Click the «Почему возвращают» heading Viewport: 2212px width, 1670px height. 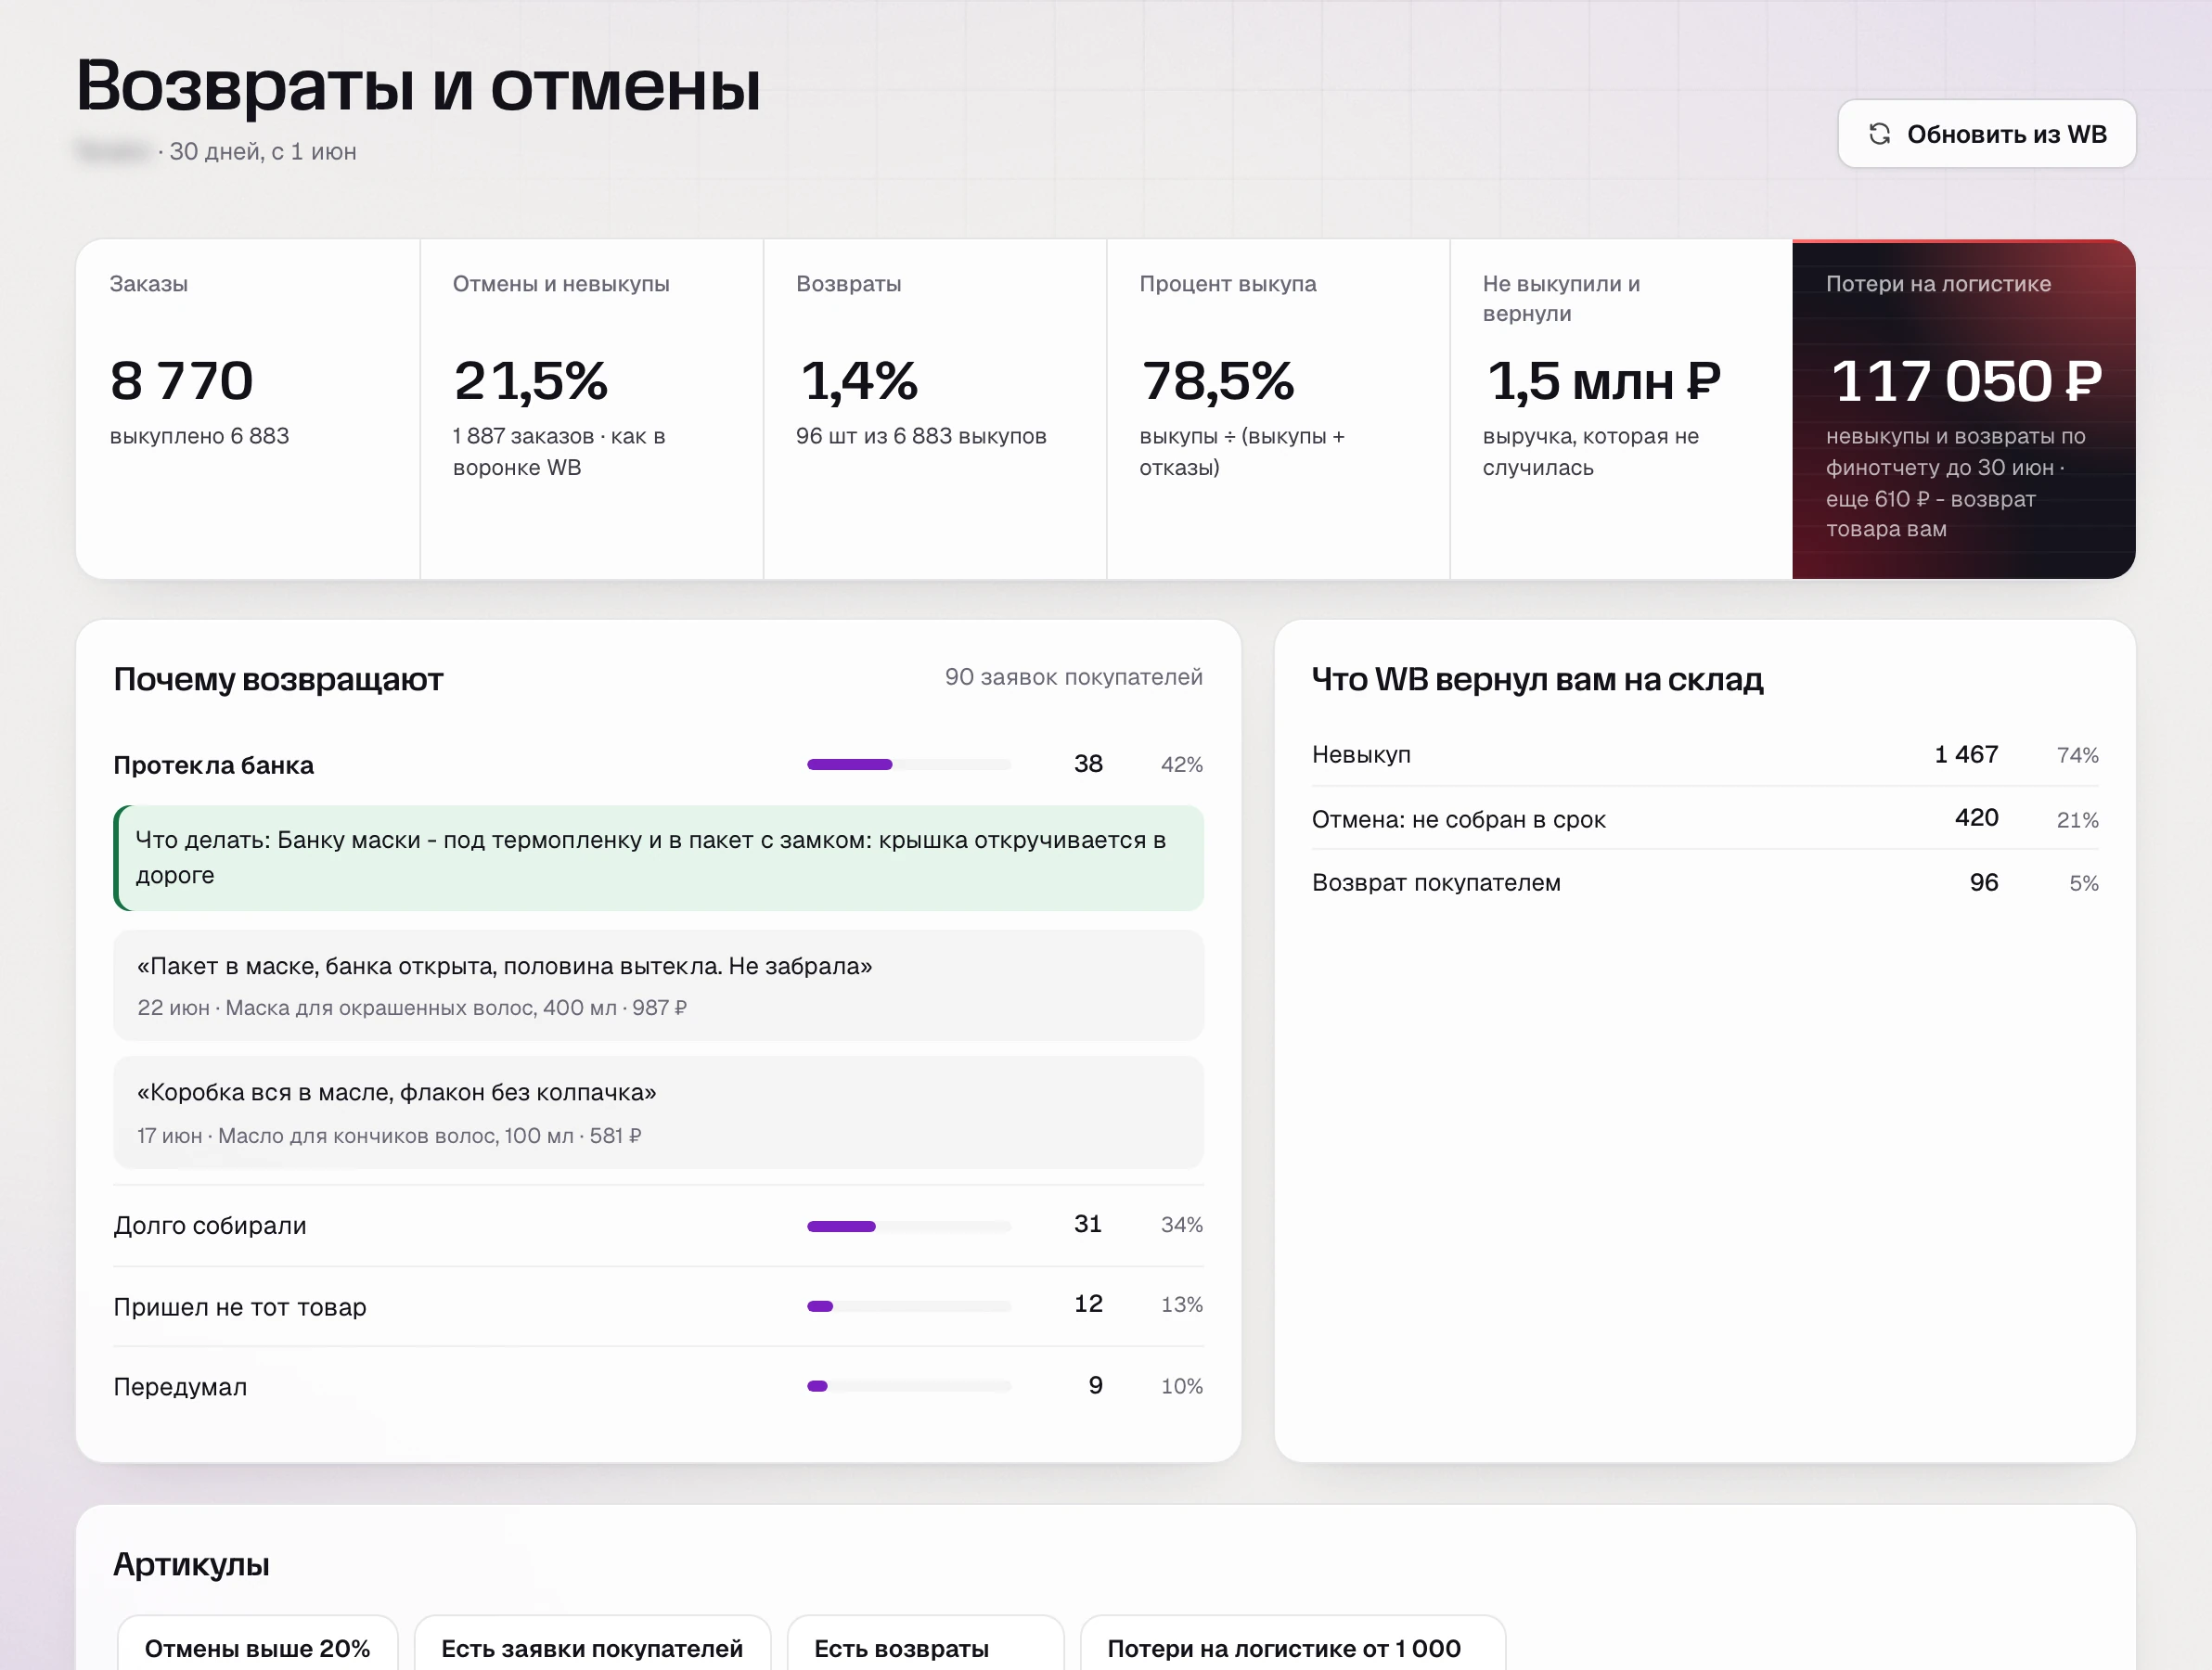click(x=278, y=680)
